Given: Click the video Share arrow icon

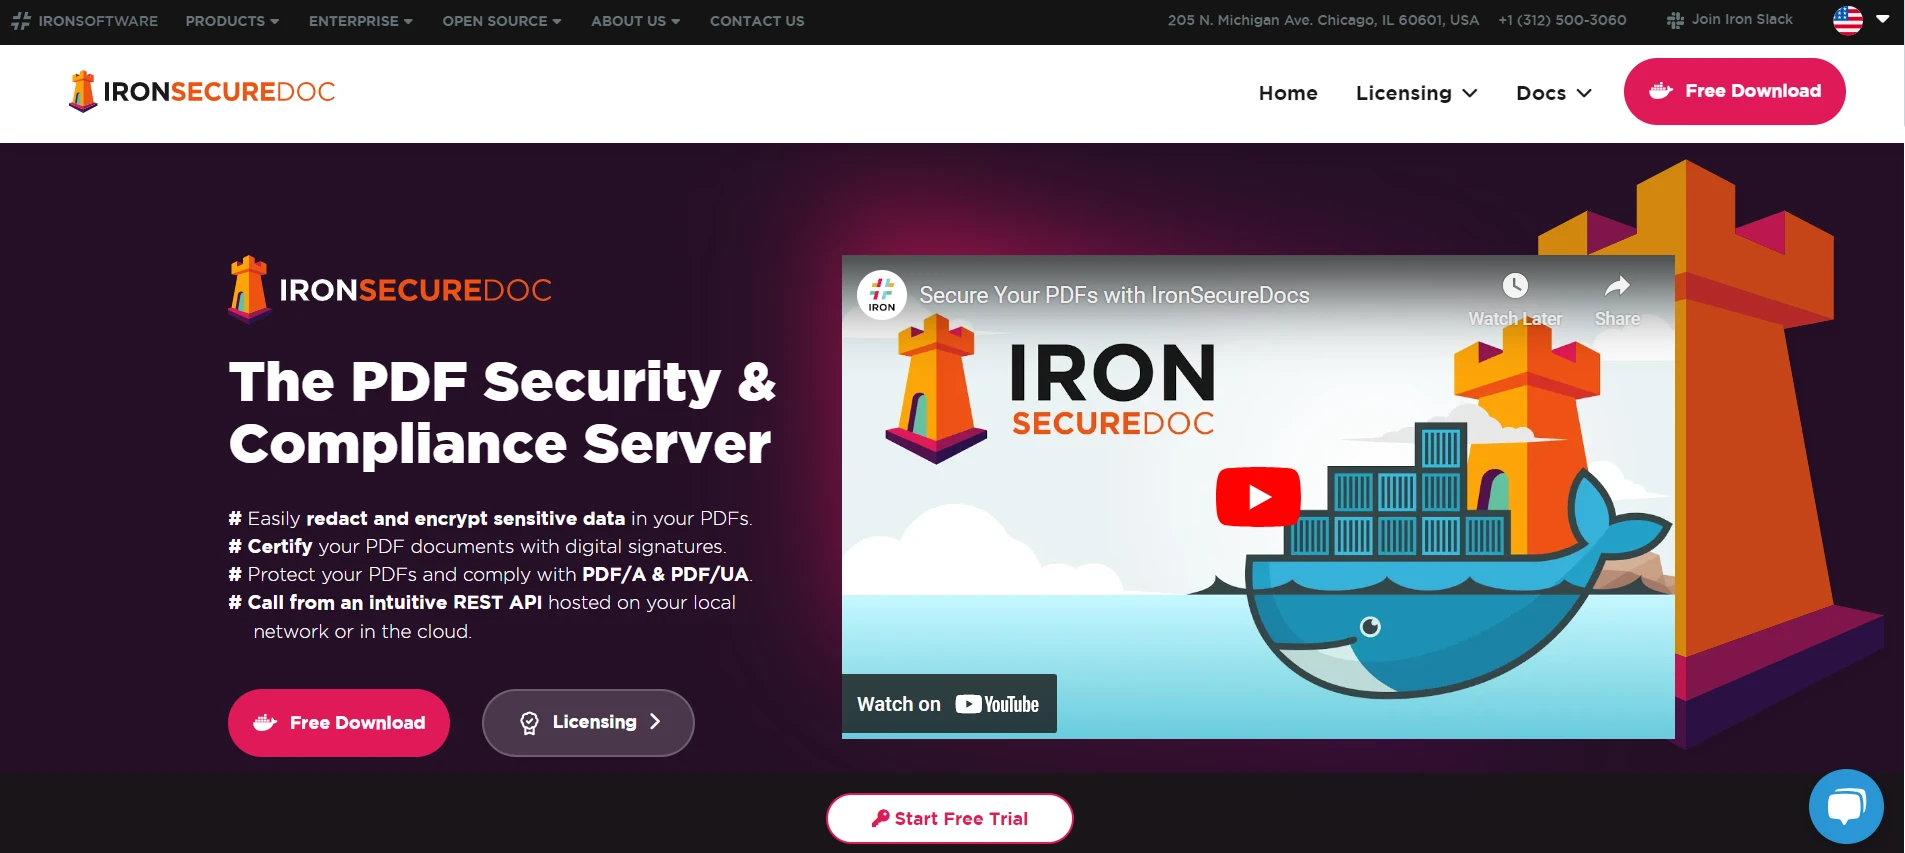Looking at the screenshot, I should coord(1617,286).
